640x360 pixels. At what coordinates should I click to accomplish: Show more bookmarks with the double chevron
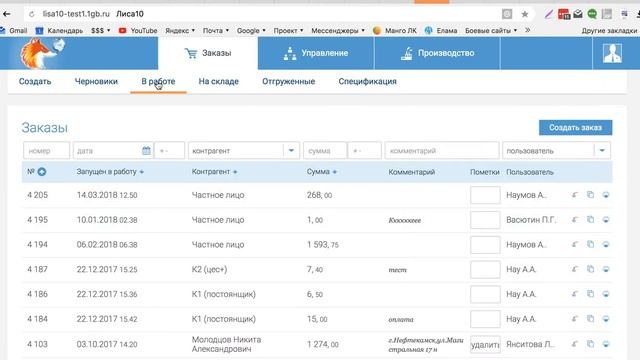tap(527, 30)
